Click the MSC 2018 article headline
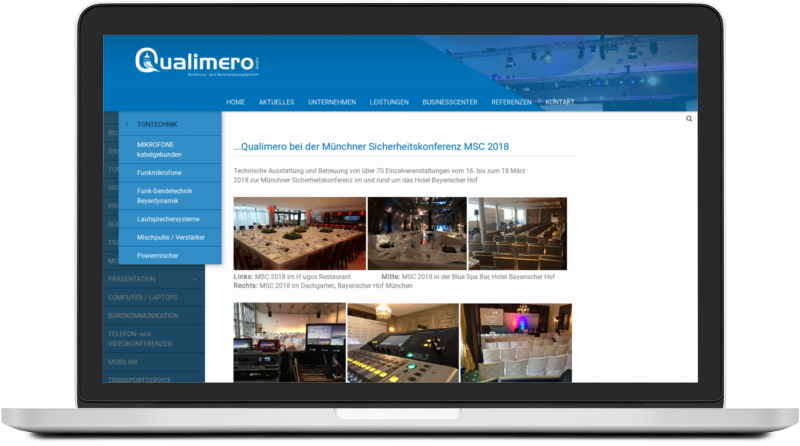 [371, 146]
